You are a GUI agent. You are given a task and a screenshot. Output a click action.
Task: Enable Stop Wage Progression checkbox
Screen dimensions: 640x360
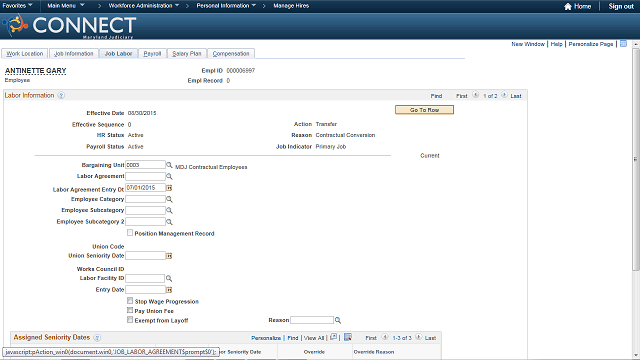coord(130,301)
